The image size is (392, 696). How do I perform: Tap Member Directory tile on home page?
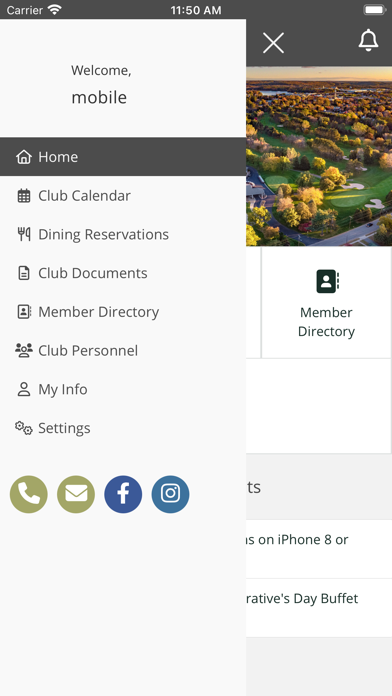326,303
